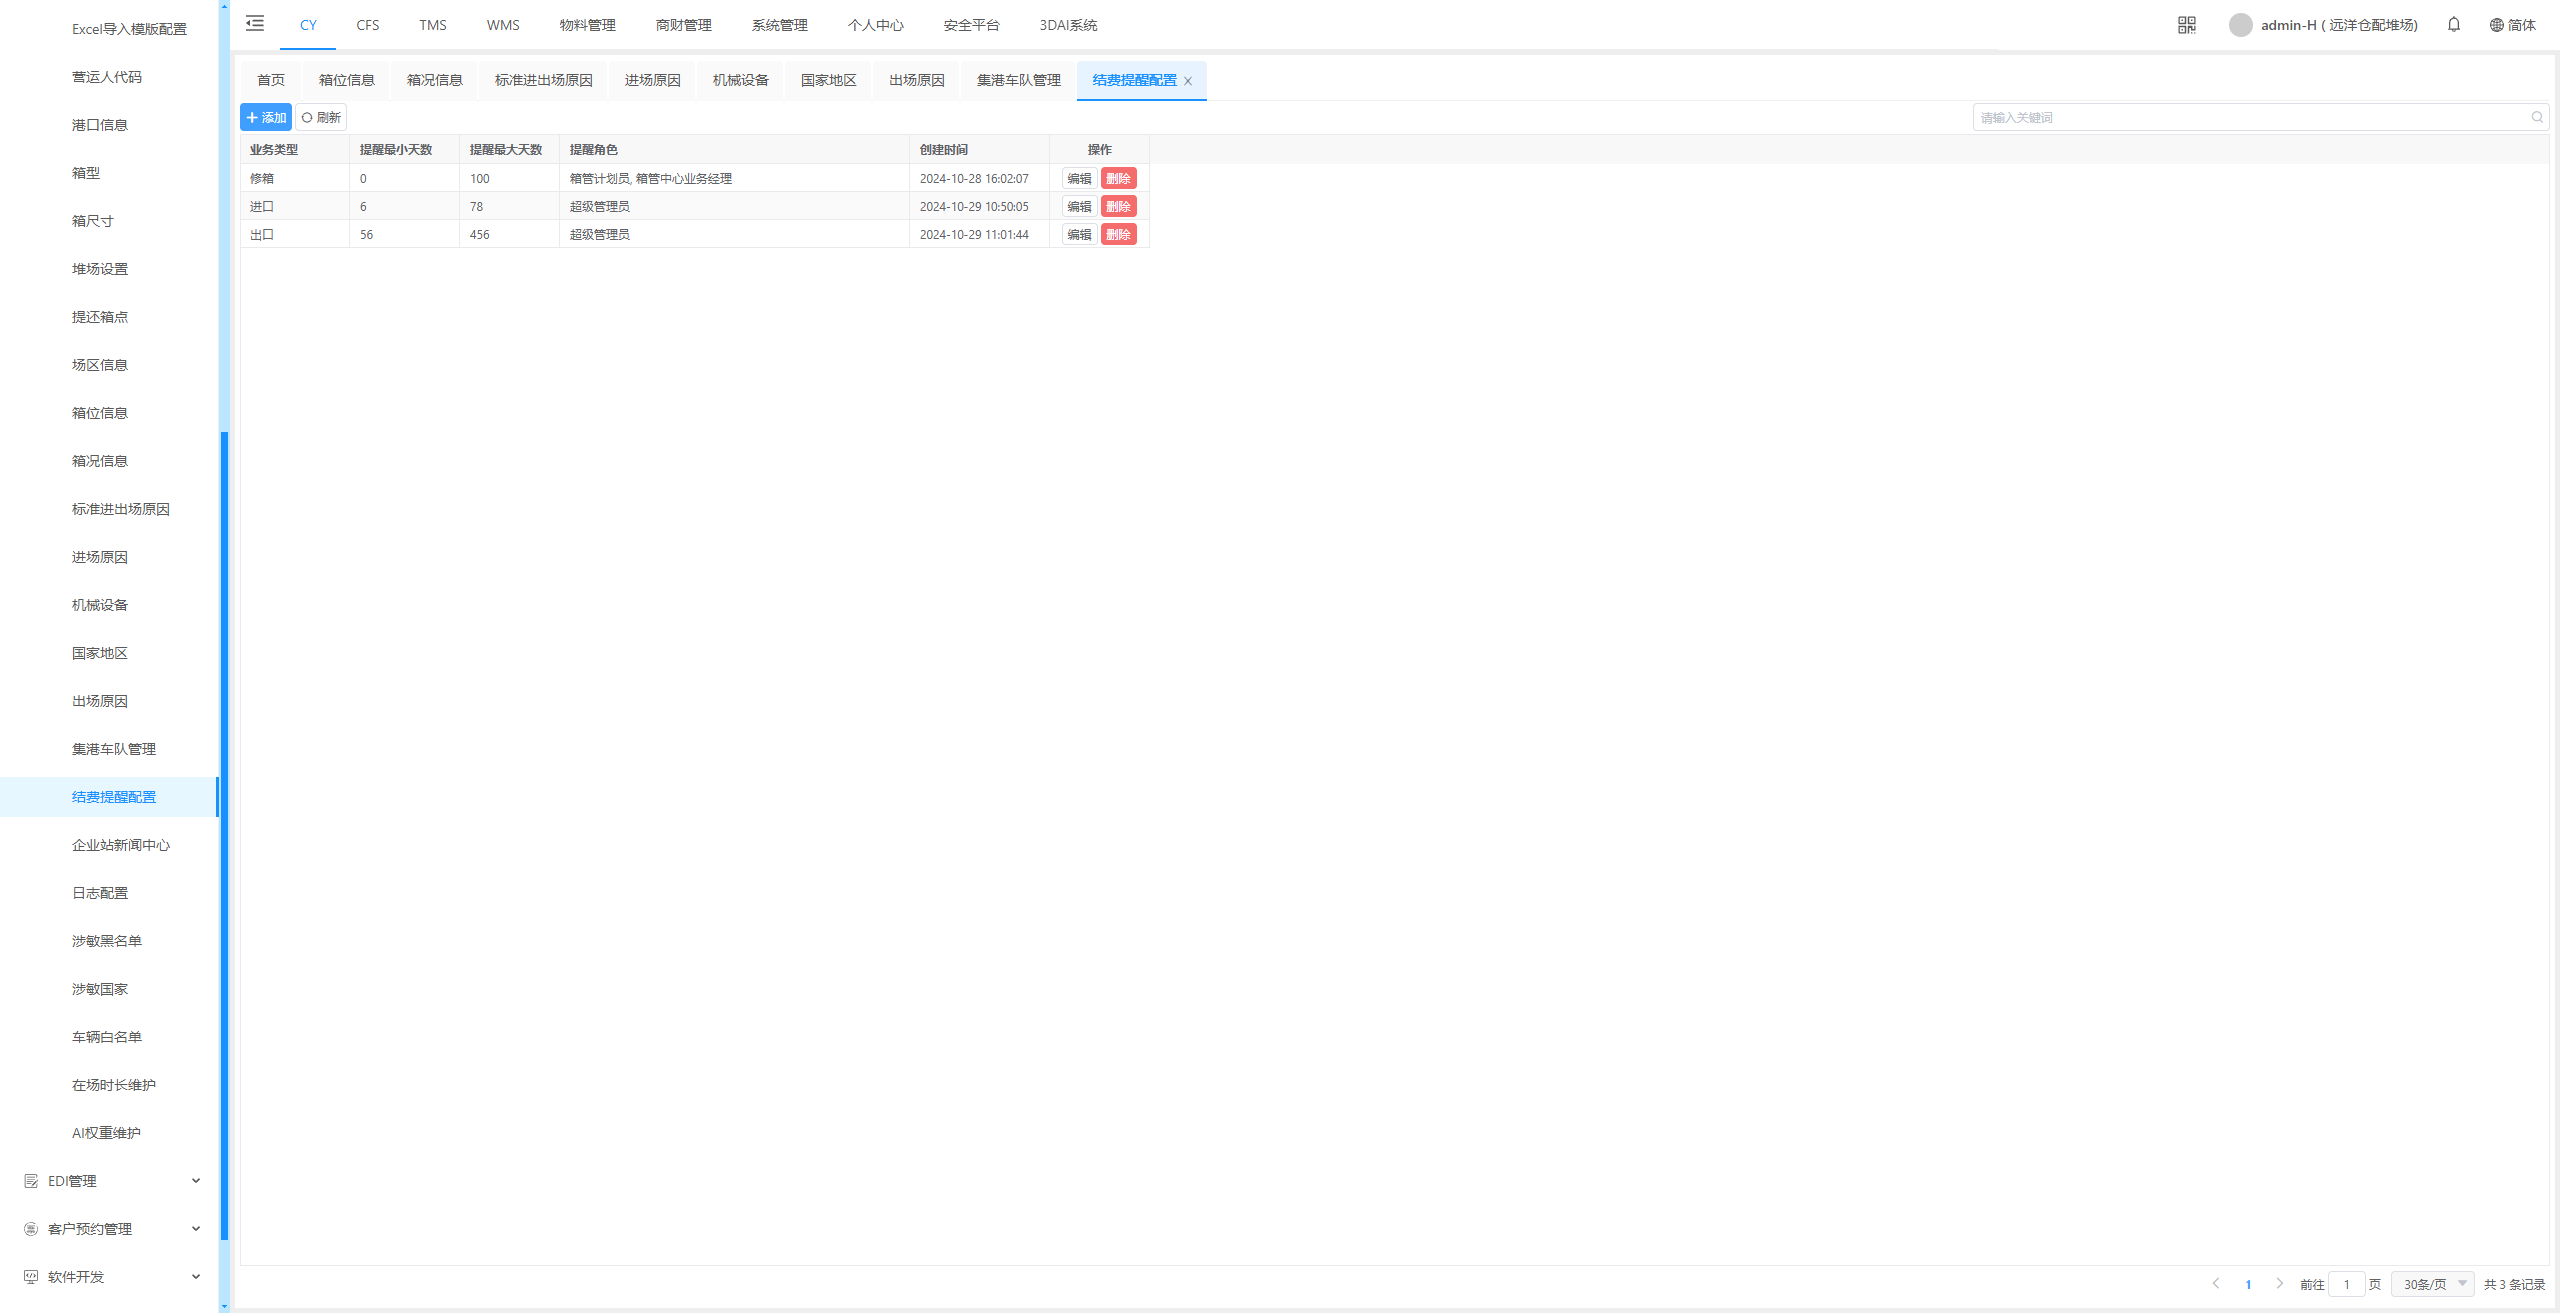Go to next page arrow

(x=2279, y=1283)
